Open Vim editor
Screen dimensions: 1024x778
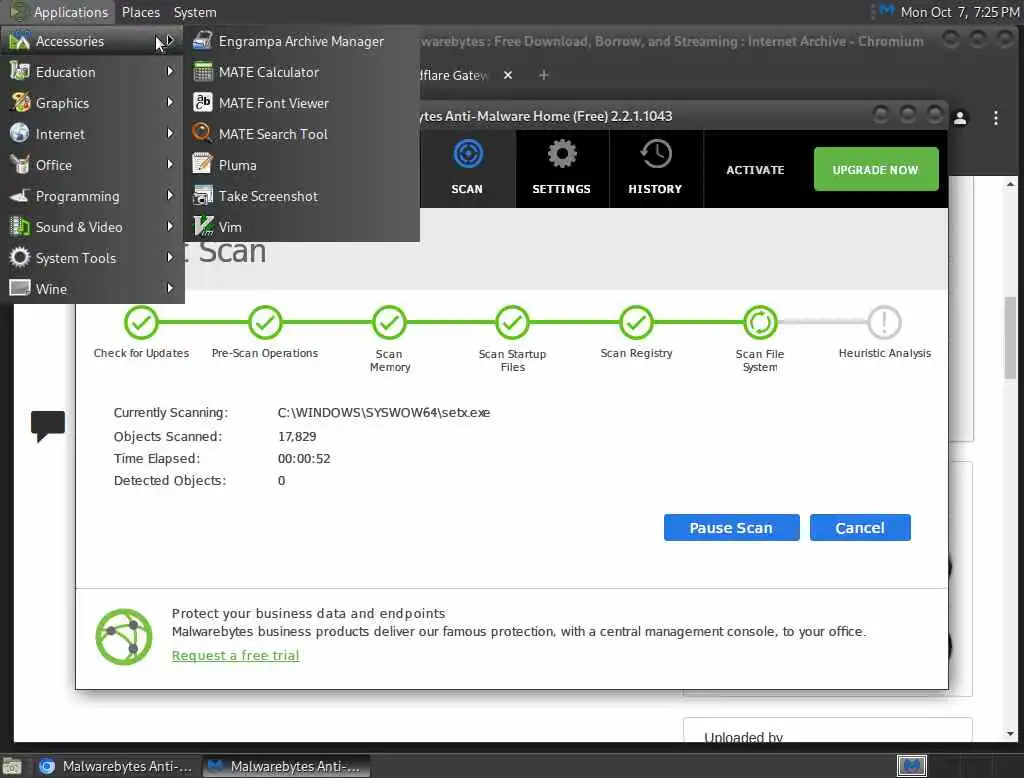click(300, 227)
